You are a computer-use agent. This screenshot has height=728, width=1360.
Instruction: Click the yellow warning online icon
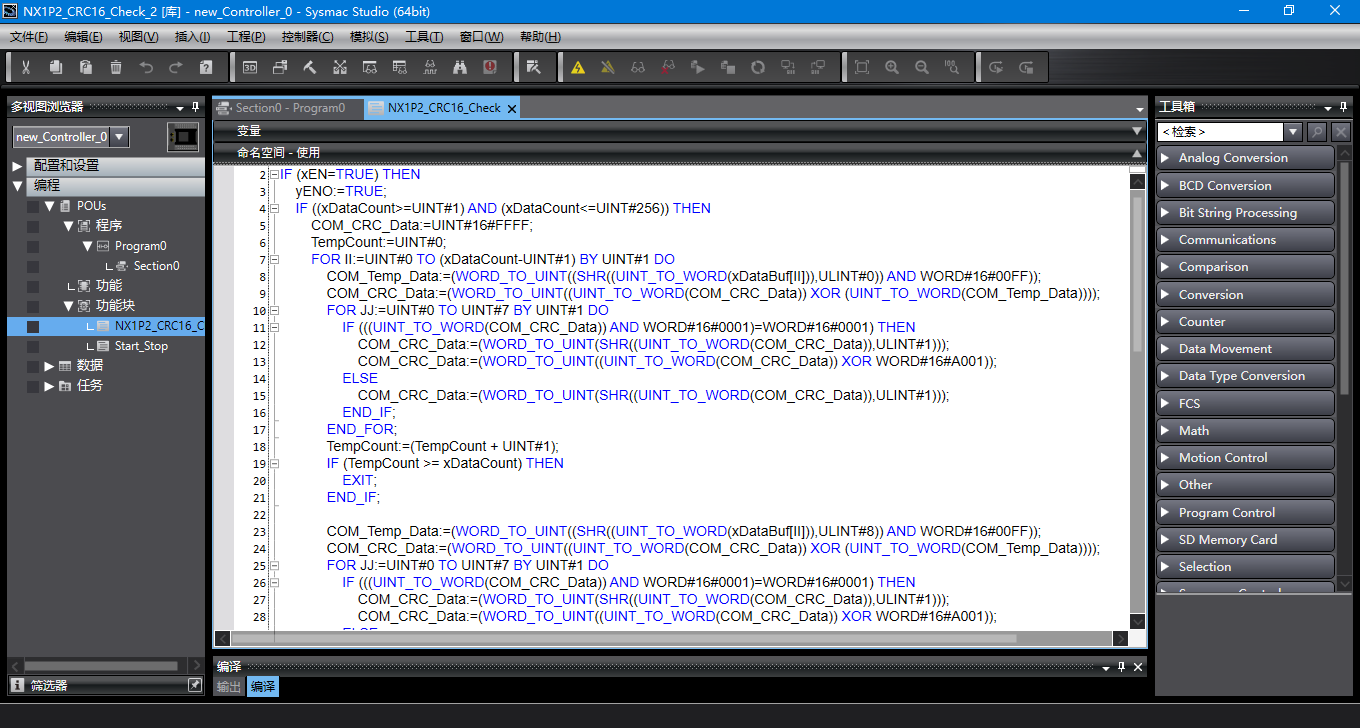pos(578,67)
